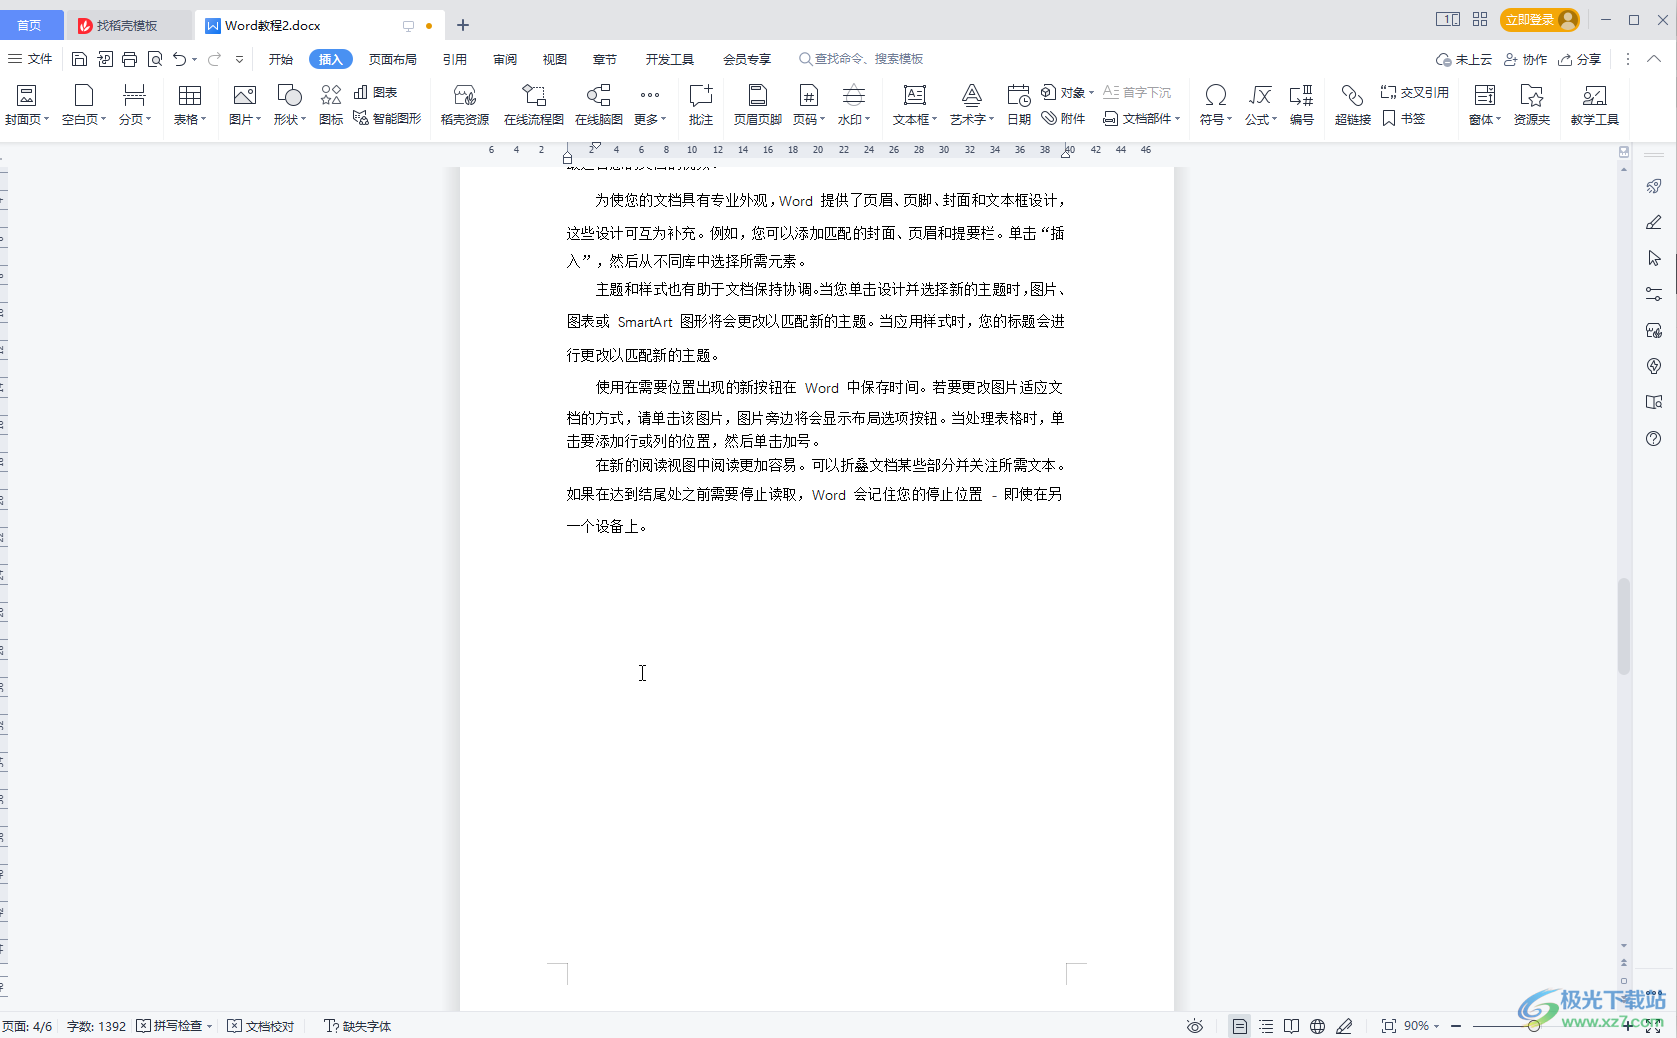Open Docer resources
This screenshot has height=1038, width=1677.
click(465, 104)
